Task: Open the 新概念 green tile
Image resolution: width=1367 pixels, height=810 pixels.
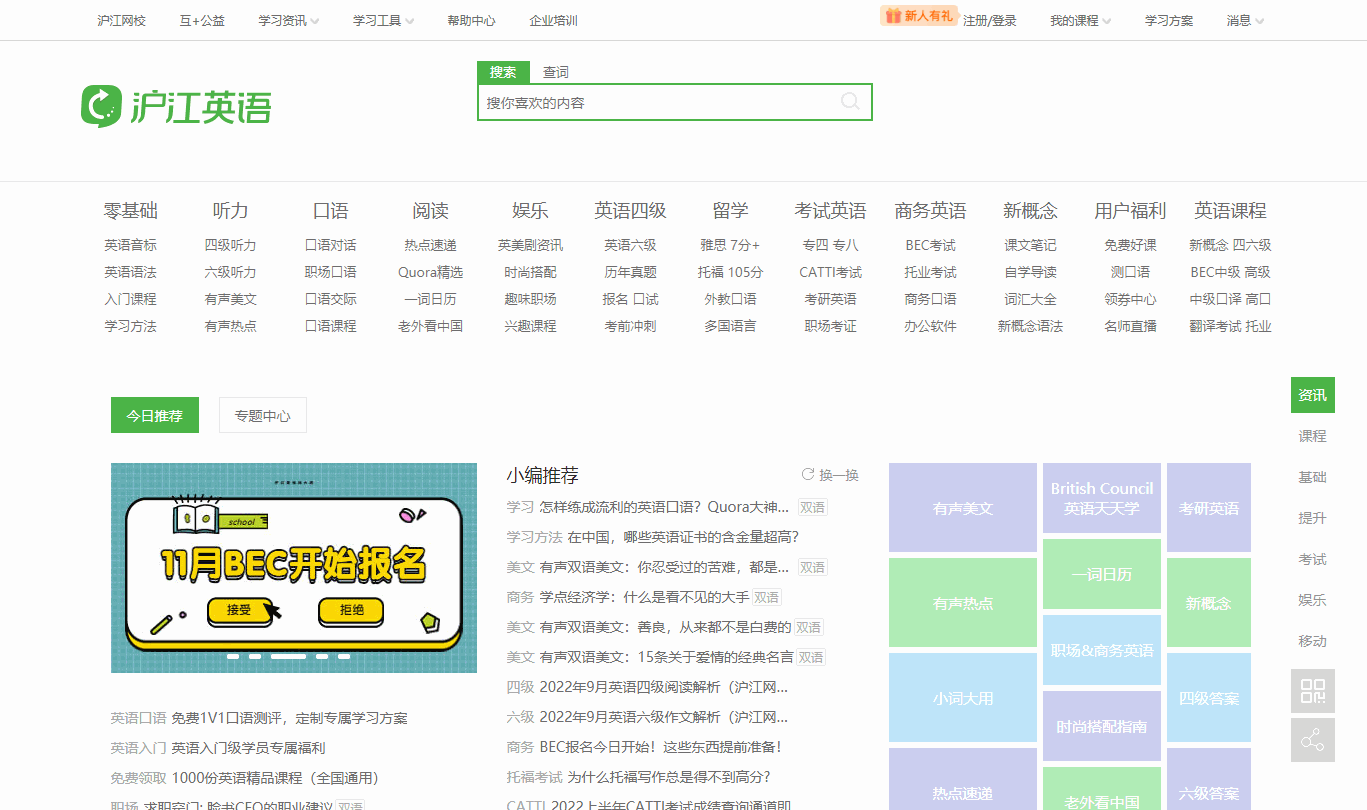Action: [x=1209, y=603]
